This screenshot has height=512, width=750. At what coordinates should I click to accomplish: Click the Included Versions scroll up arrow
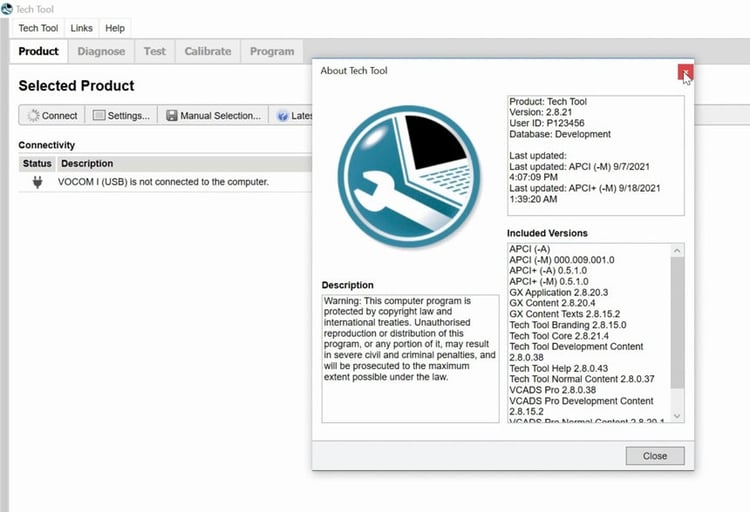tap(677, 250)
